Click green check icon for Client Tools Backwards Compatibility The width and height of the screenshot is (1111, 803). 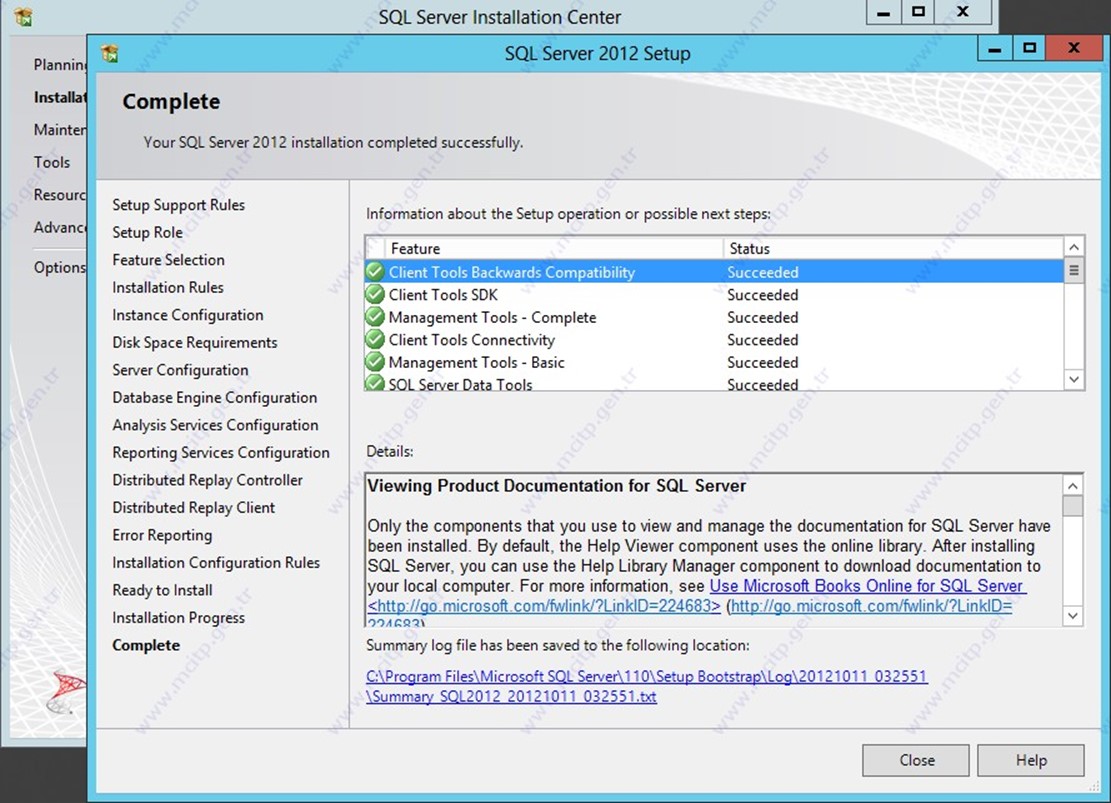tap(375, 271)
